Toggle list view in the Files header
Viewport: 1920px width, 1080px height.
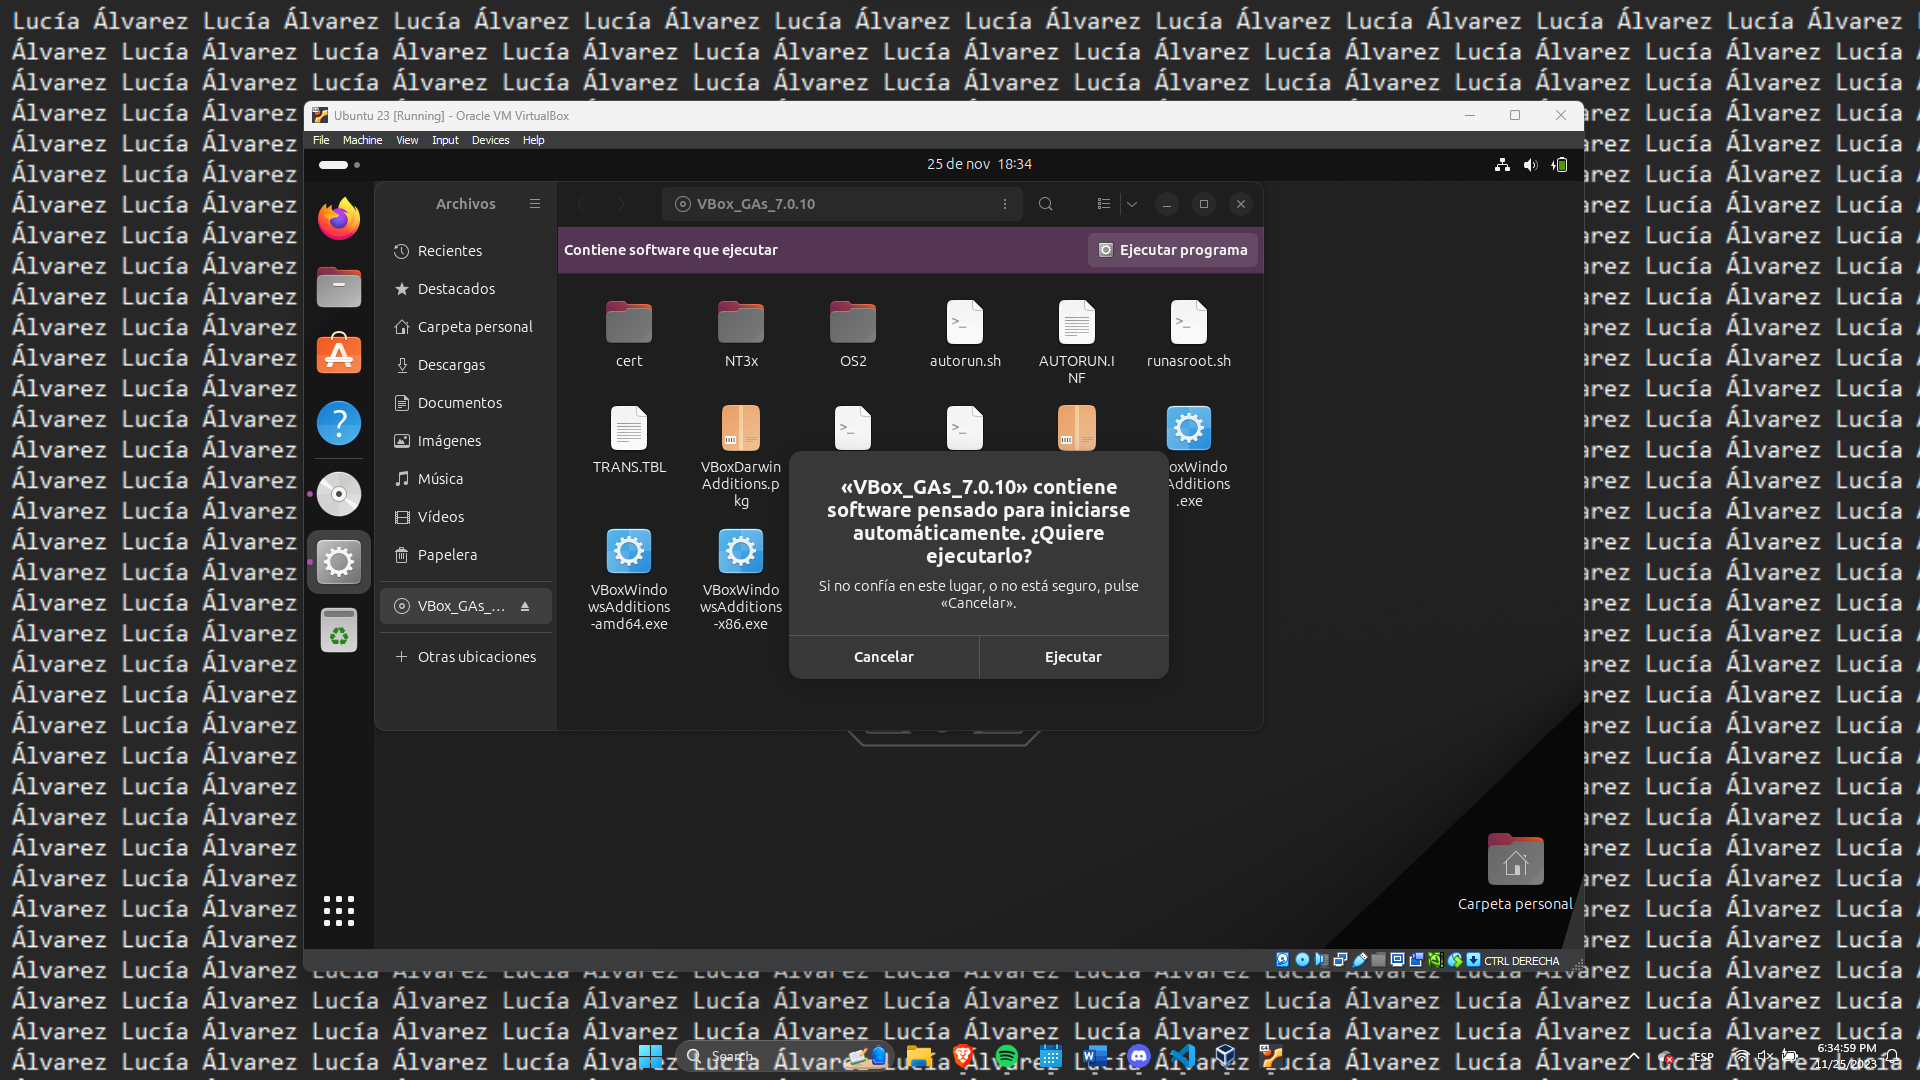pos(1104,204)
